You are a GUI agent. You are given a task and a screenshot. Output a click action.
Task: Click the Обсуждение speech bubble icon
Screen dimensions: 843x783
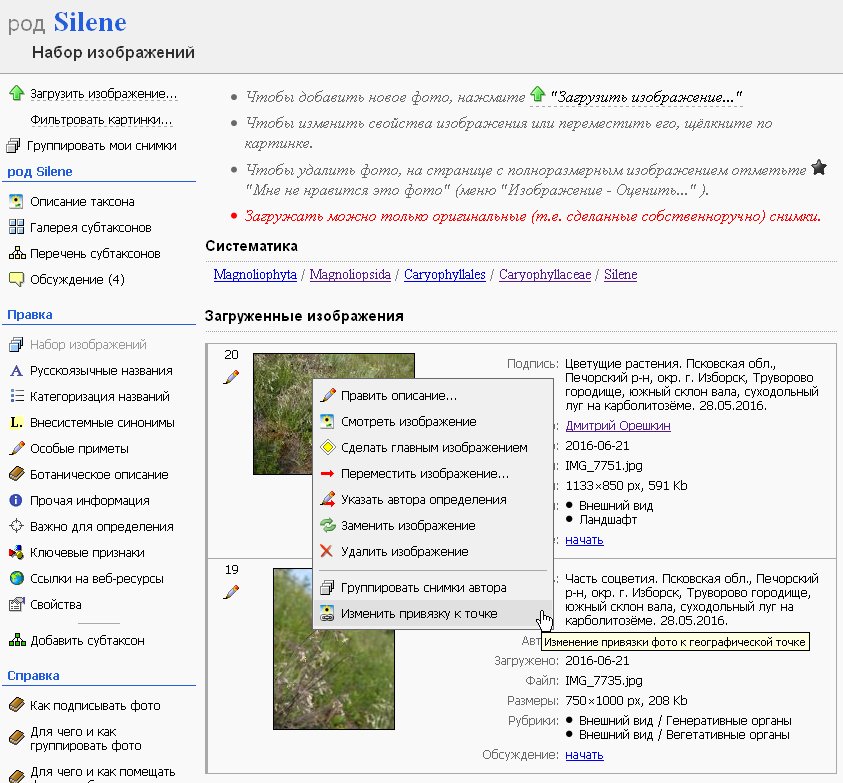coord(15,279)
